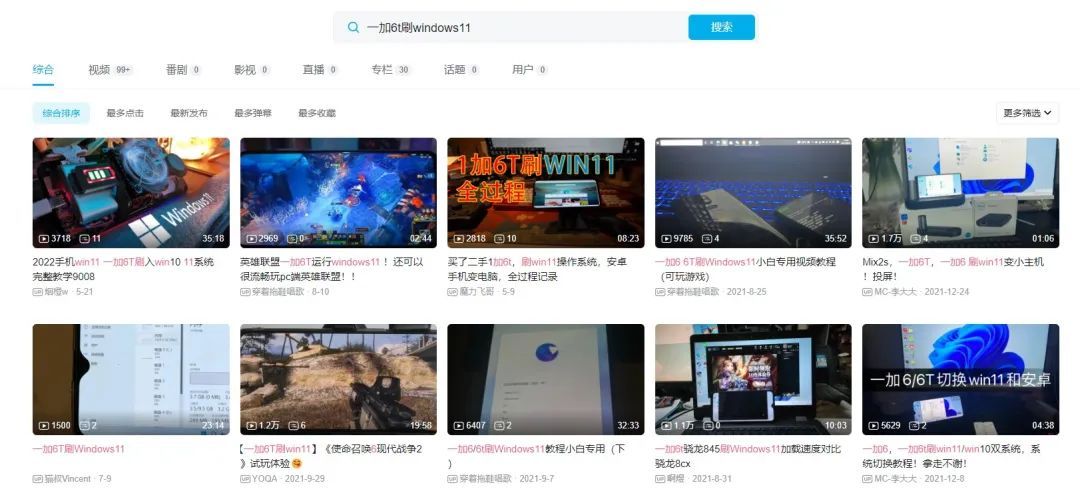
Task: Switch to the 综合 results tab
Action: coord(43,70)
